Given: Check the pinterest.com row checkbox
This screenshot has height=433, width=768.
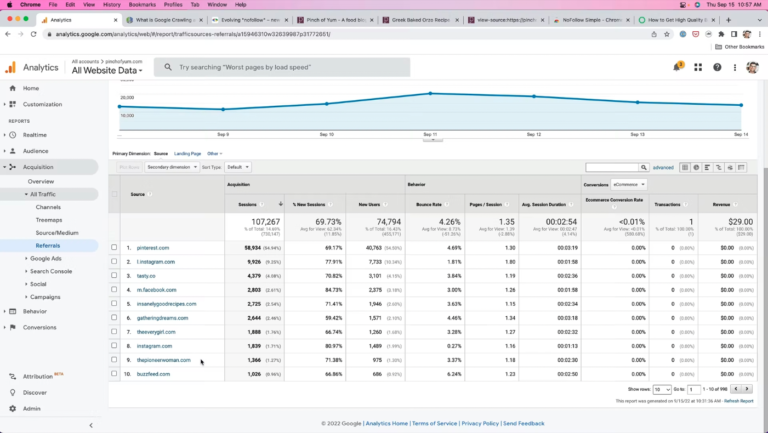Looking at the screenshot, I should [x=114, y=247].
